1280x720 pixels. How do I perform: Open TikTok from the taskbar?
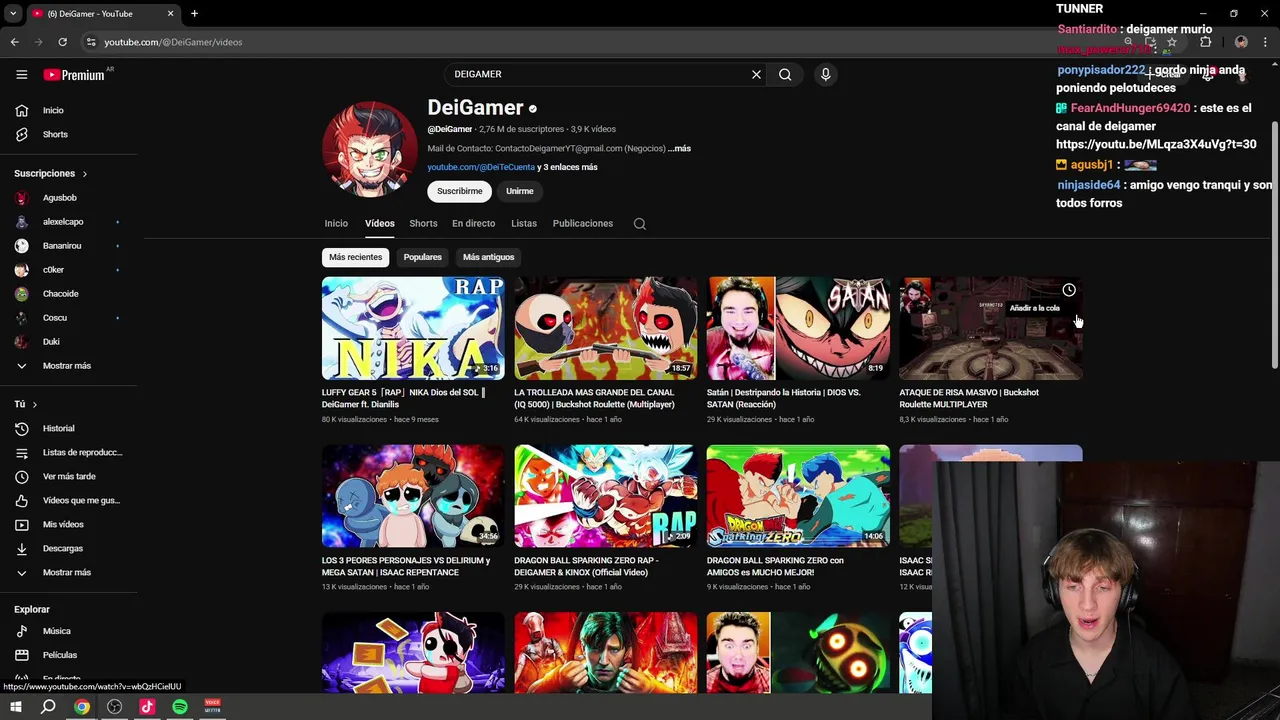[147, 707]
